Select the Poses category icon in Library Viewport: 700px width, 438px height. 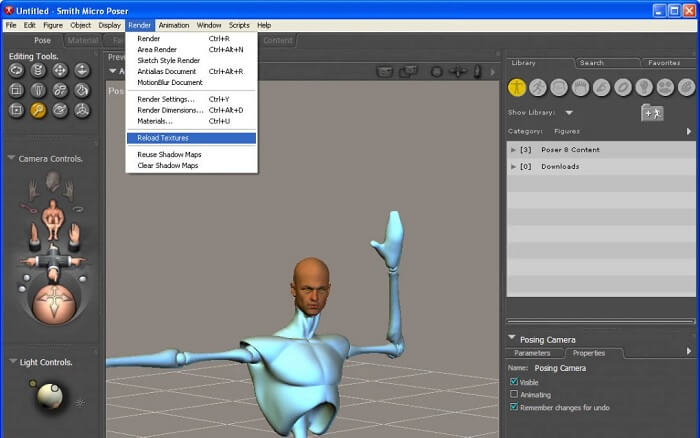(538, 87)
